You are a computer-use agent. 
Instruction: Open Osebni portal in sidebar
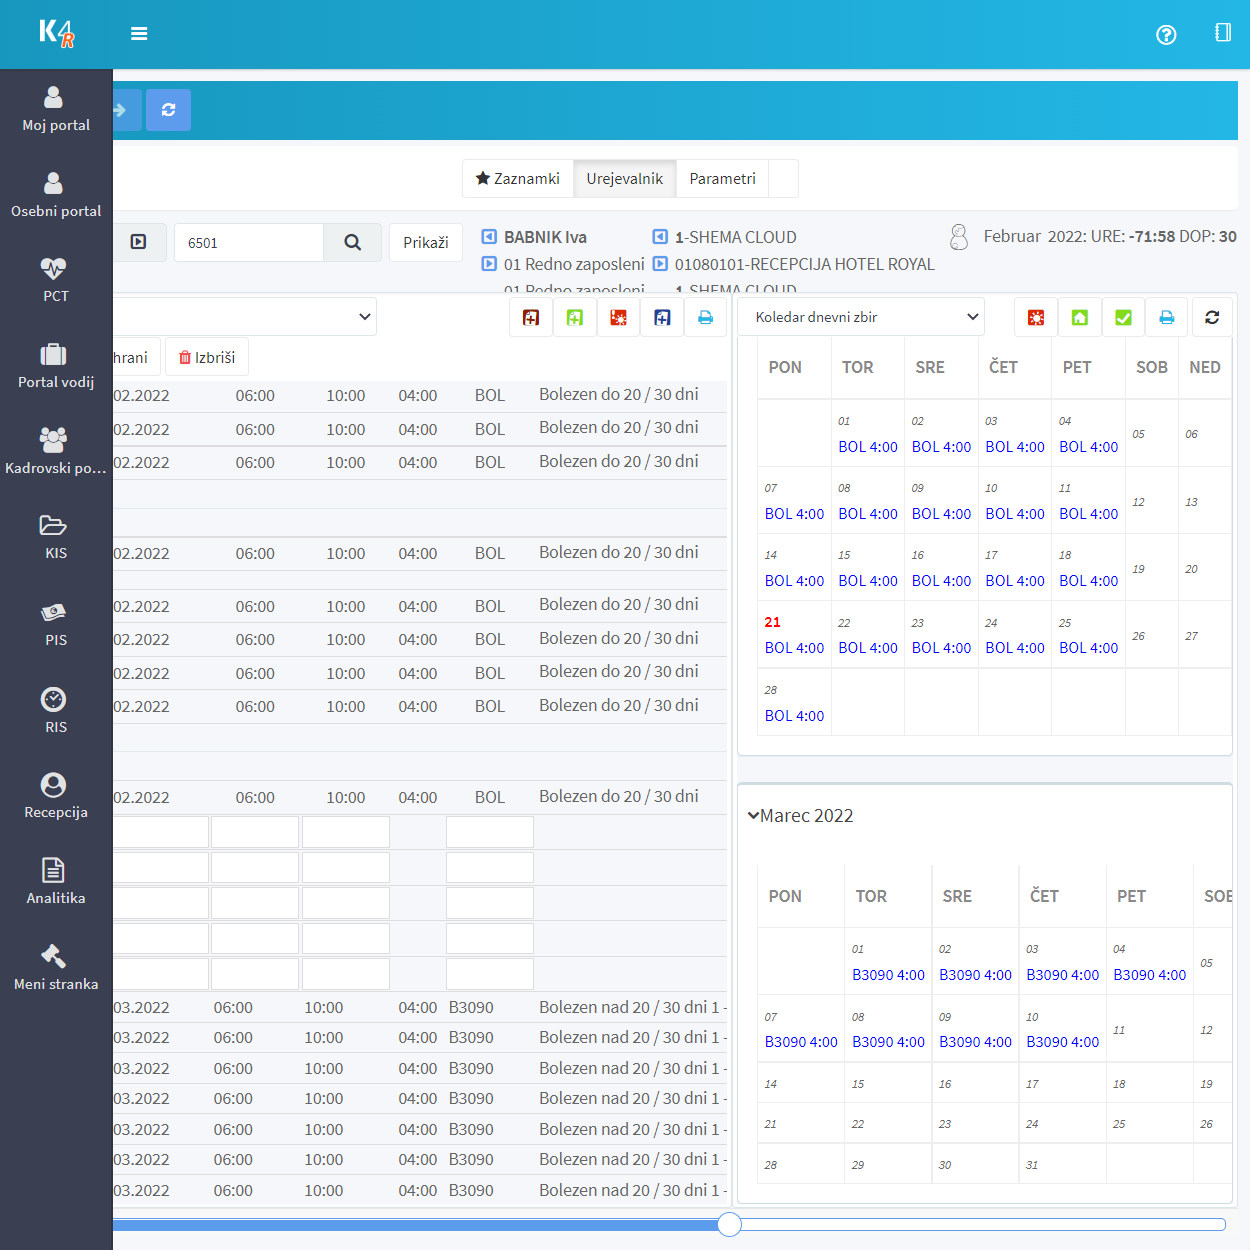coord(56,196)
